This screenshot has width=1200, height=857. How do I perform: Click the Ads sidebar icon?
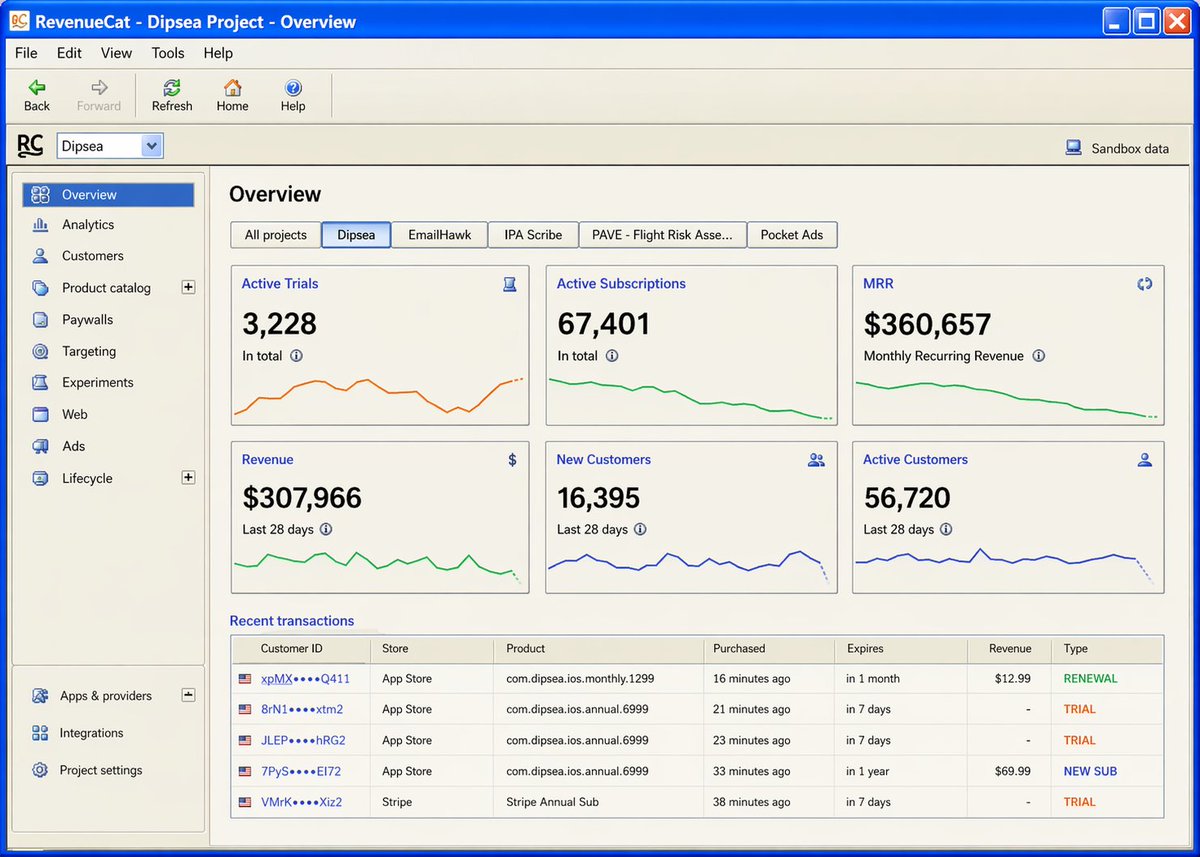coord(40,446)
